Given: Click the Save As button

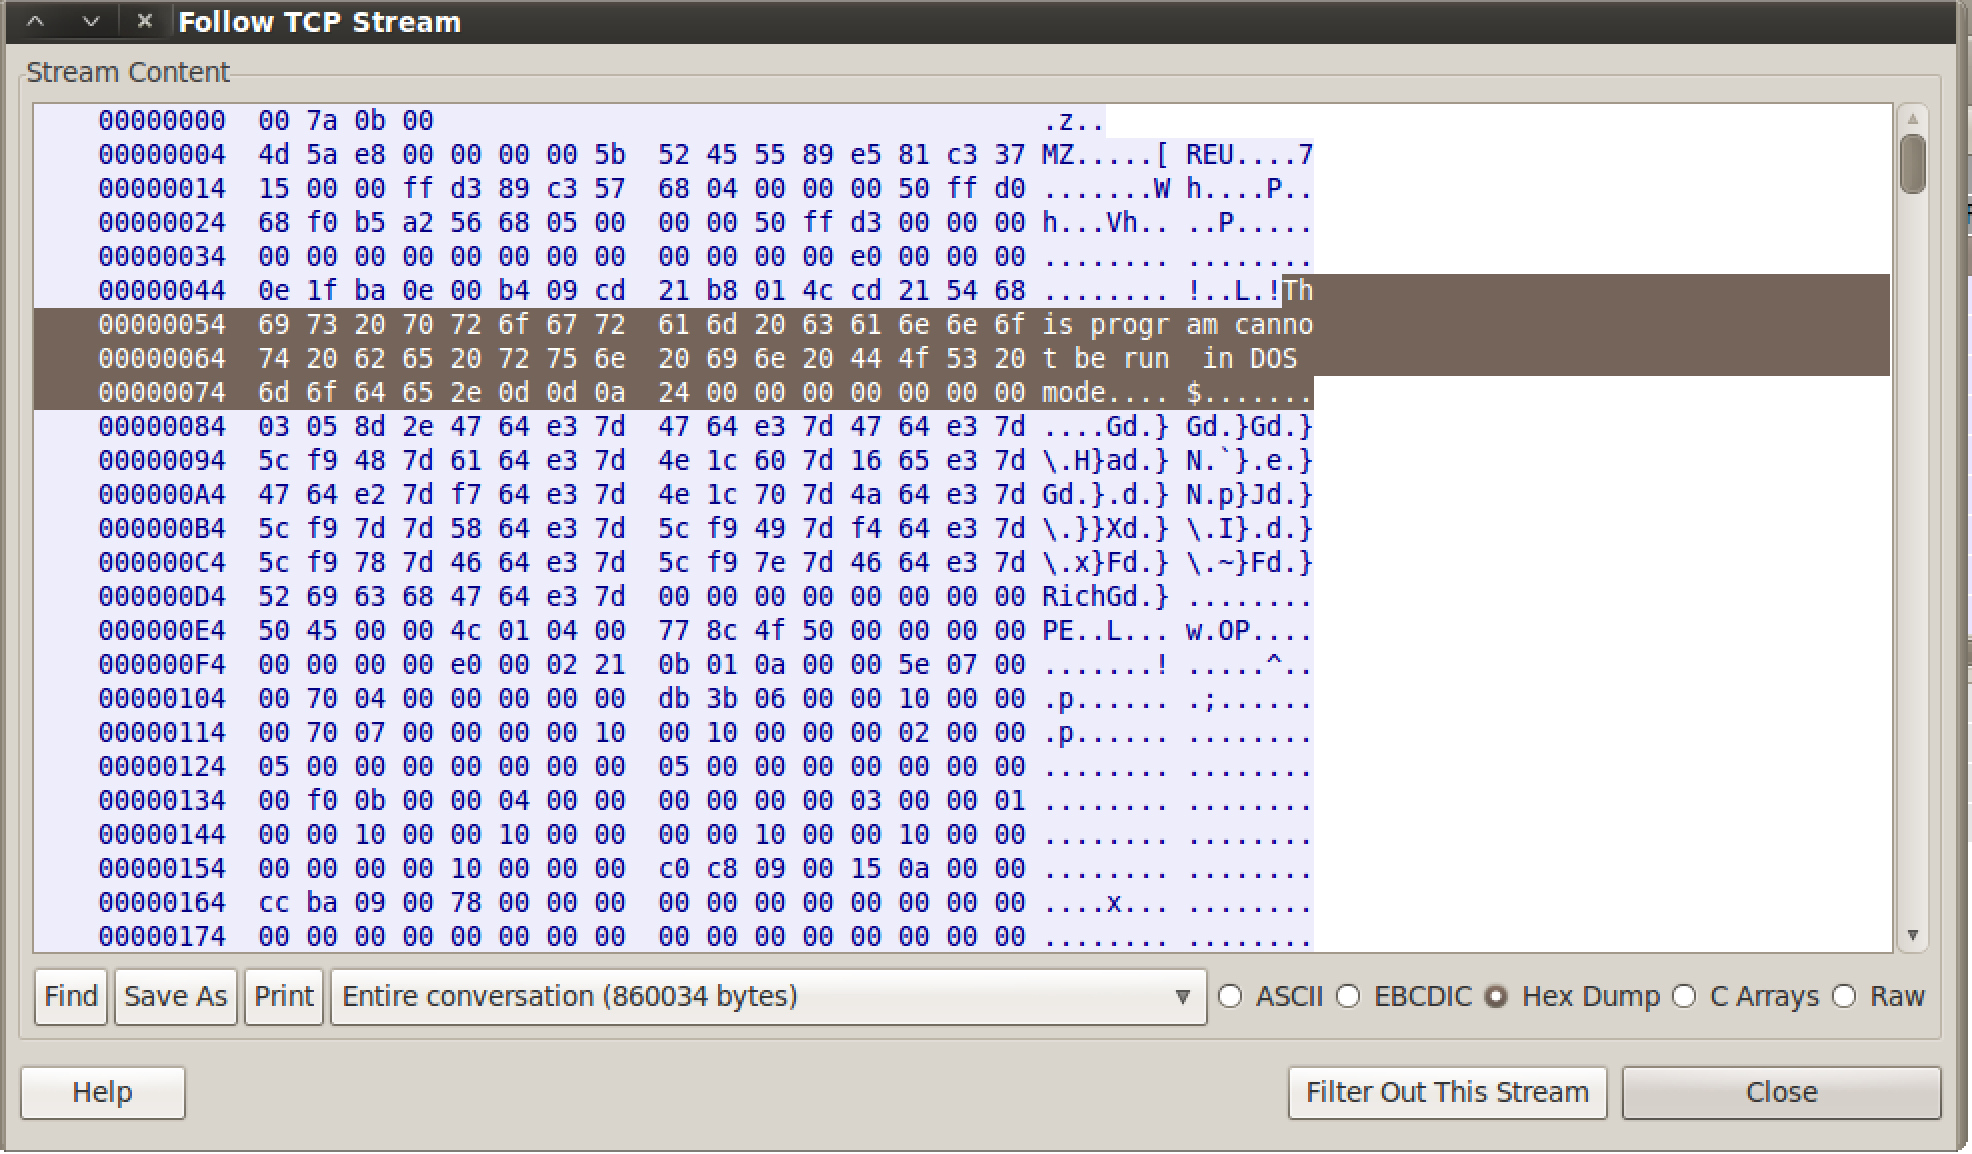Looking at the screenshot, I should click(175, 997).
